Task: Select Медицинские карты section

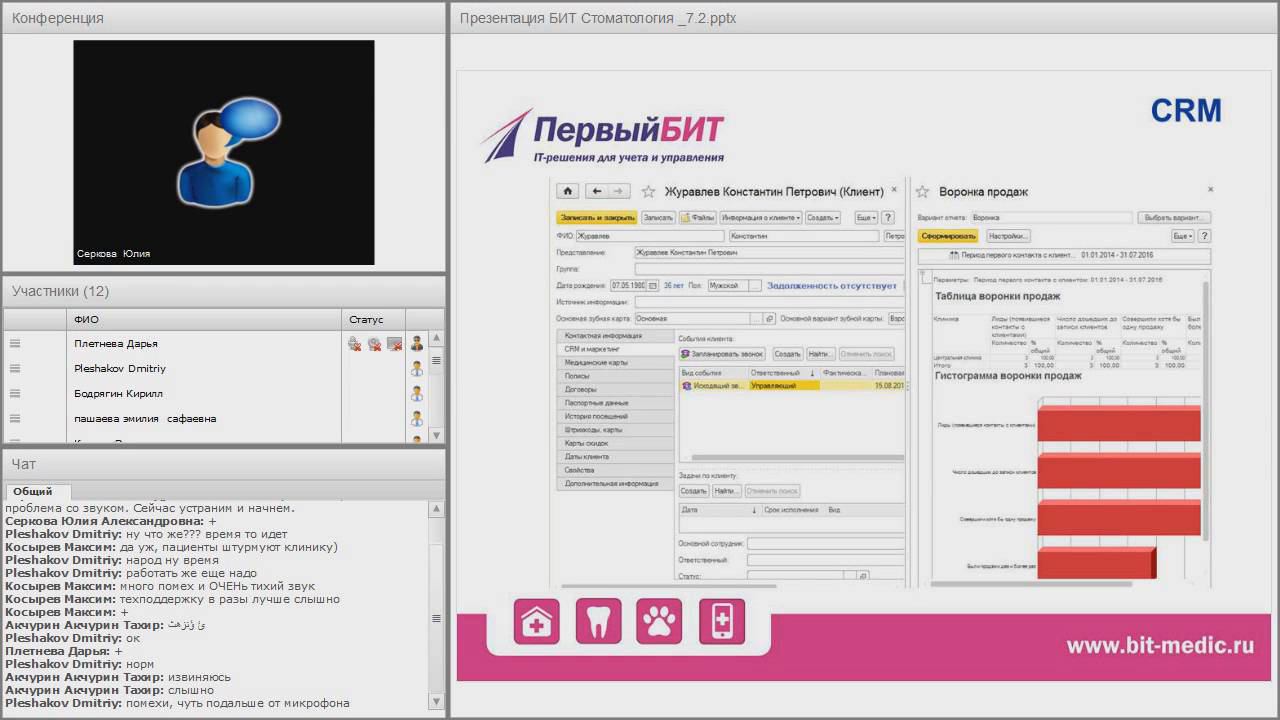Action: (x=615, y=363)
